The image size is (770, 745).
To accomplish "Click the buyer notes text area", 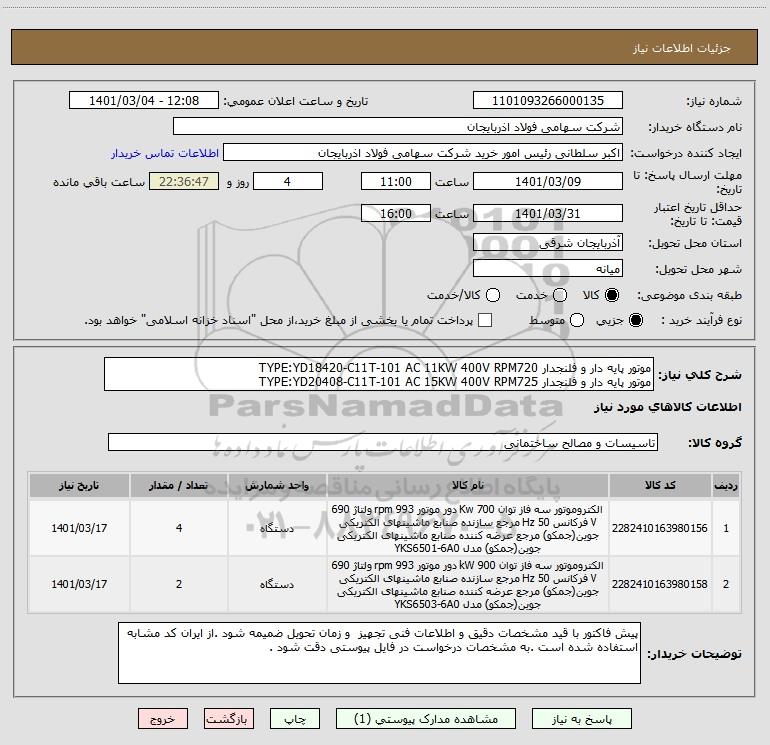I will (x=379, y=653).
